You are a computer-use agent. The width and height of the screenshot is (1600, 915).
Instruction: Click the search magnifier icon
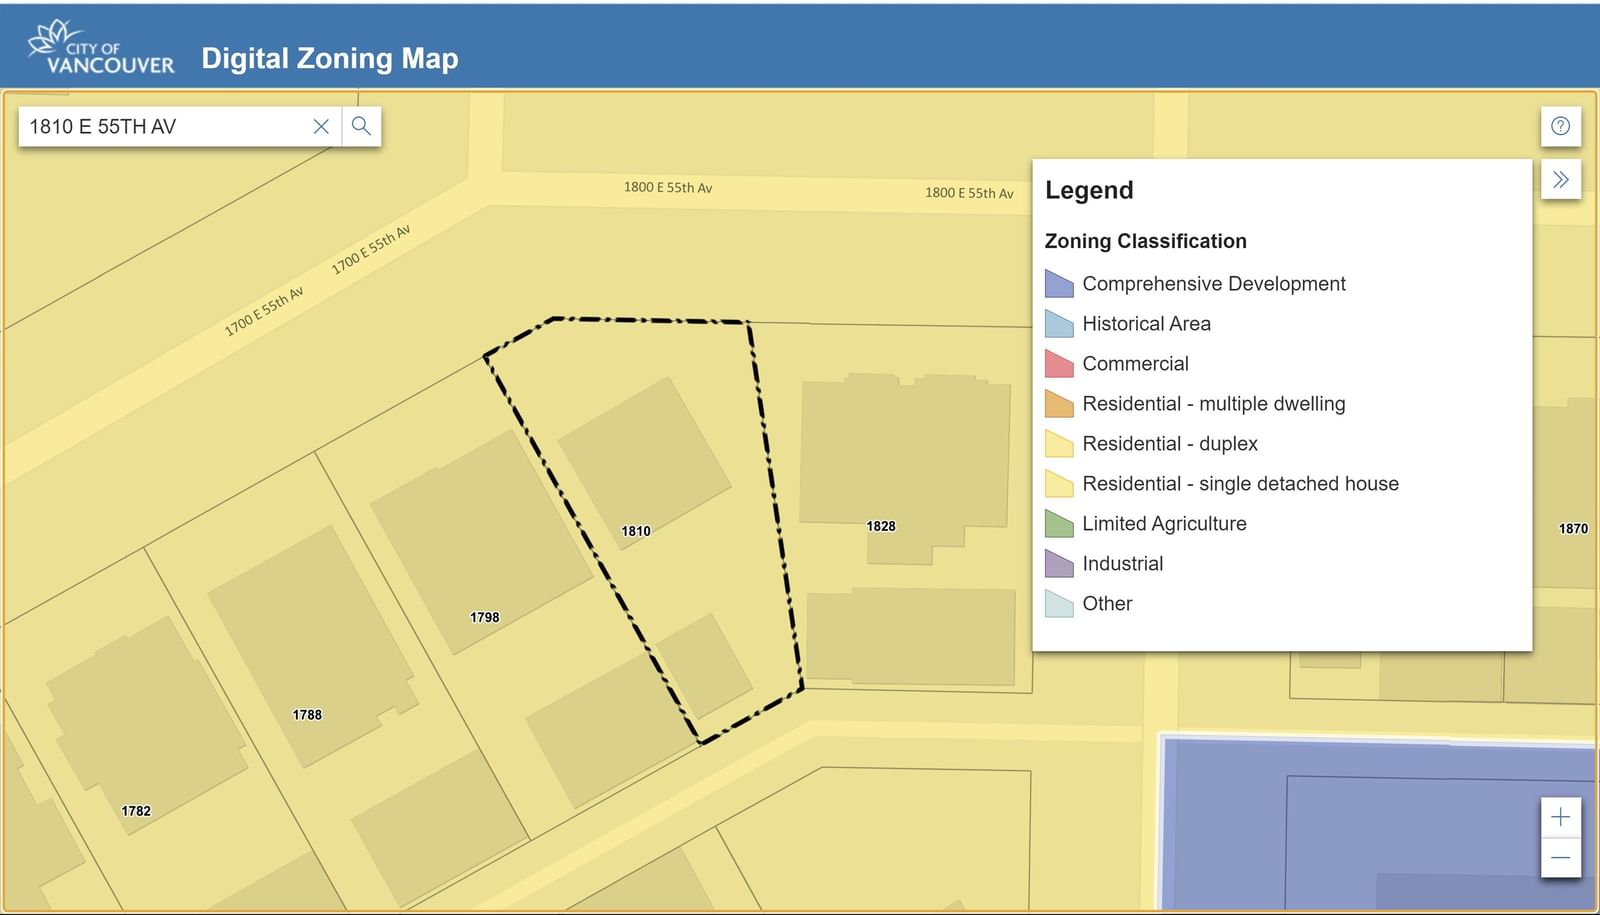(361, 126)
